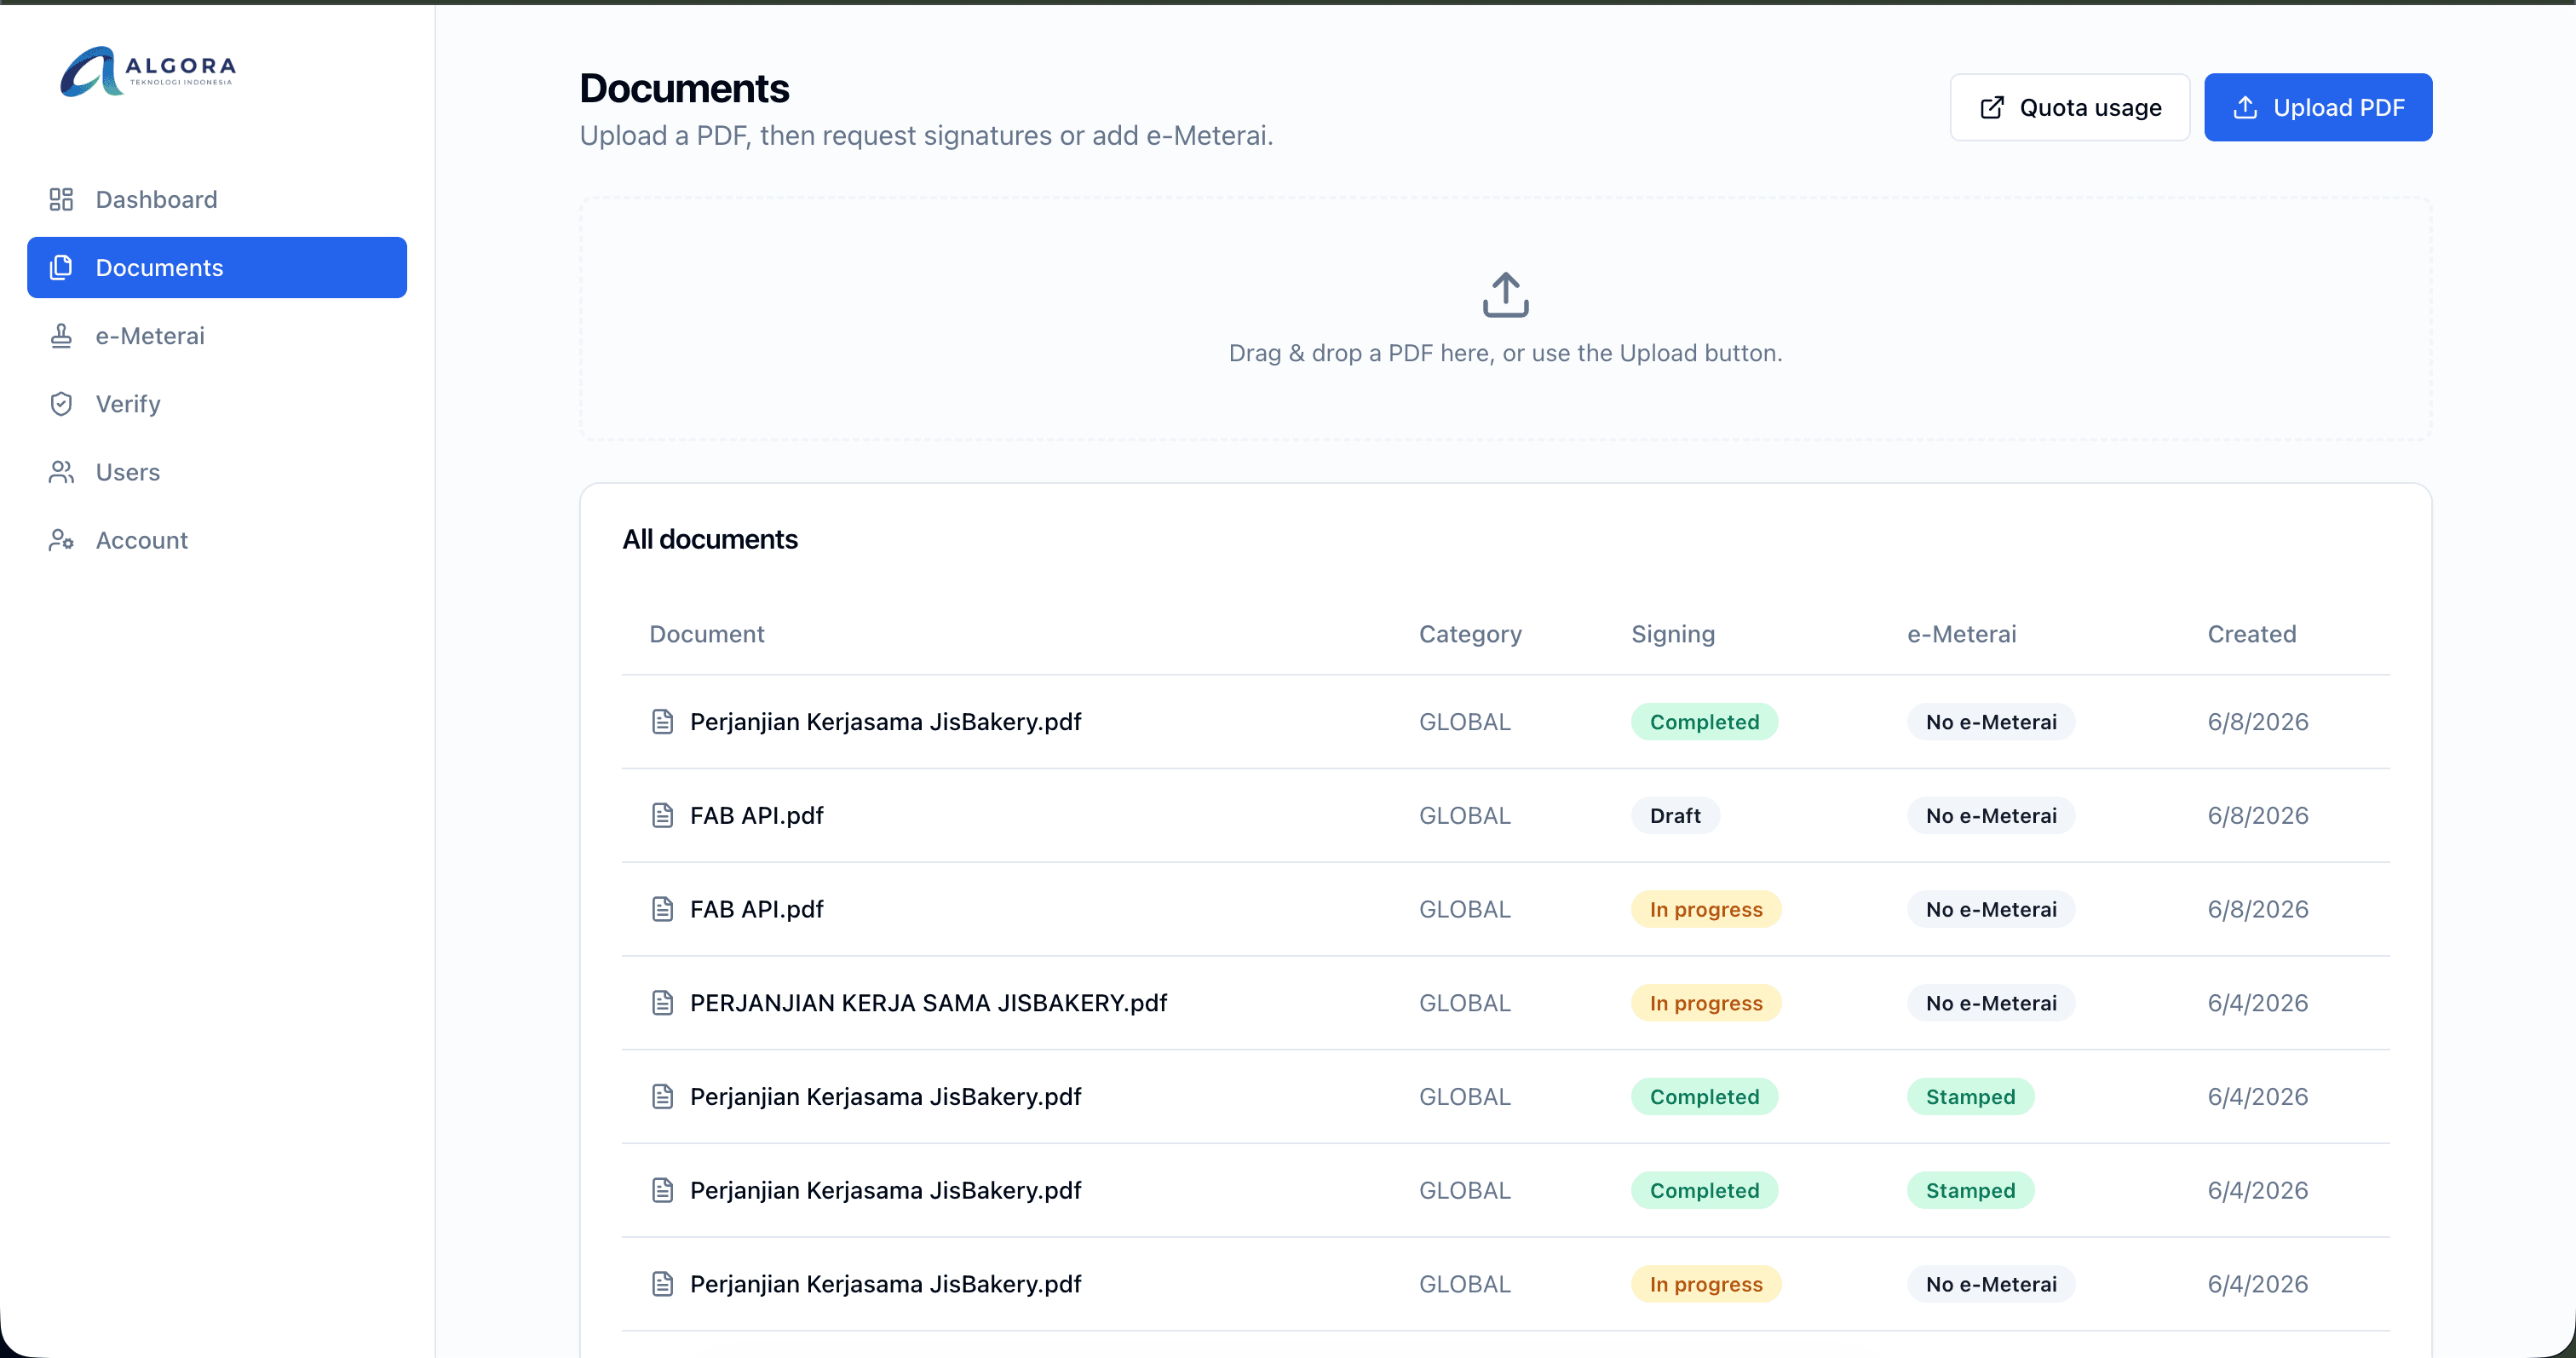Click GLOBAL category of PERJANJIAN KERJA SAMA JISBAKERY.pdf
Viewport: 2576px width, 1358px height.
1464,1002
